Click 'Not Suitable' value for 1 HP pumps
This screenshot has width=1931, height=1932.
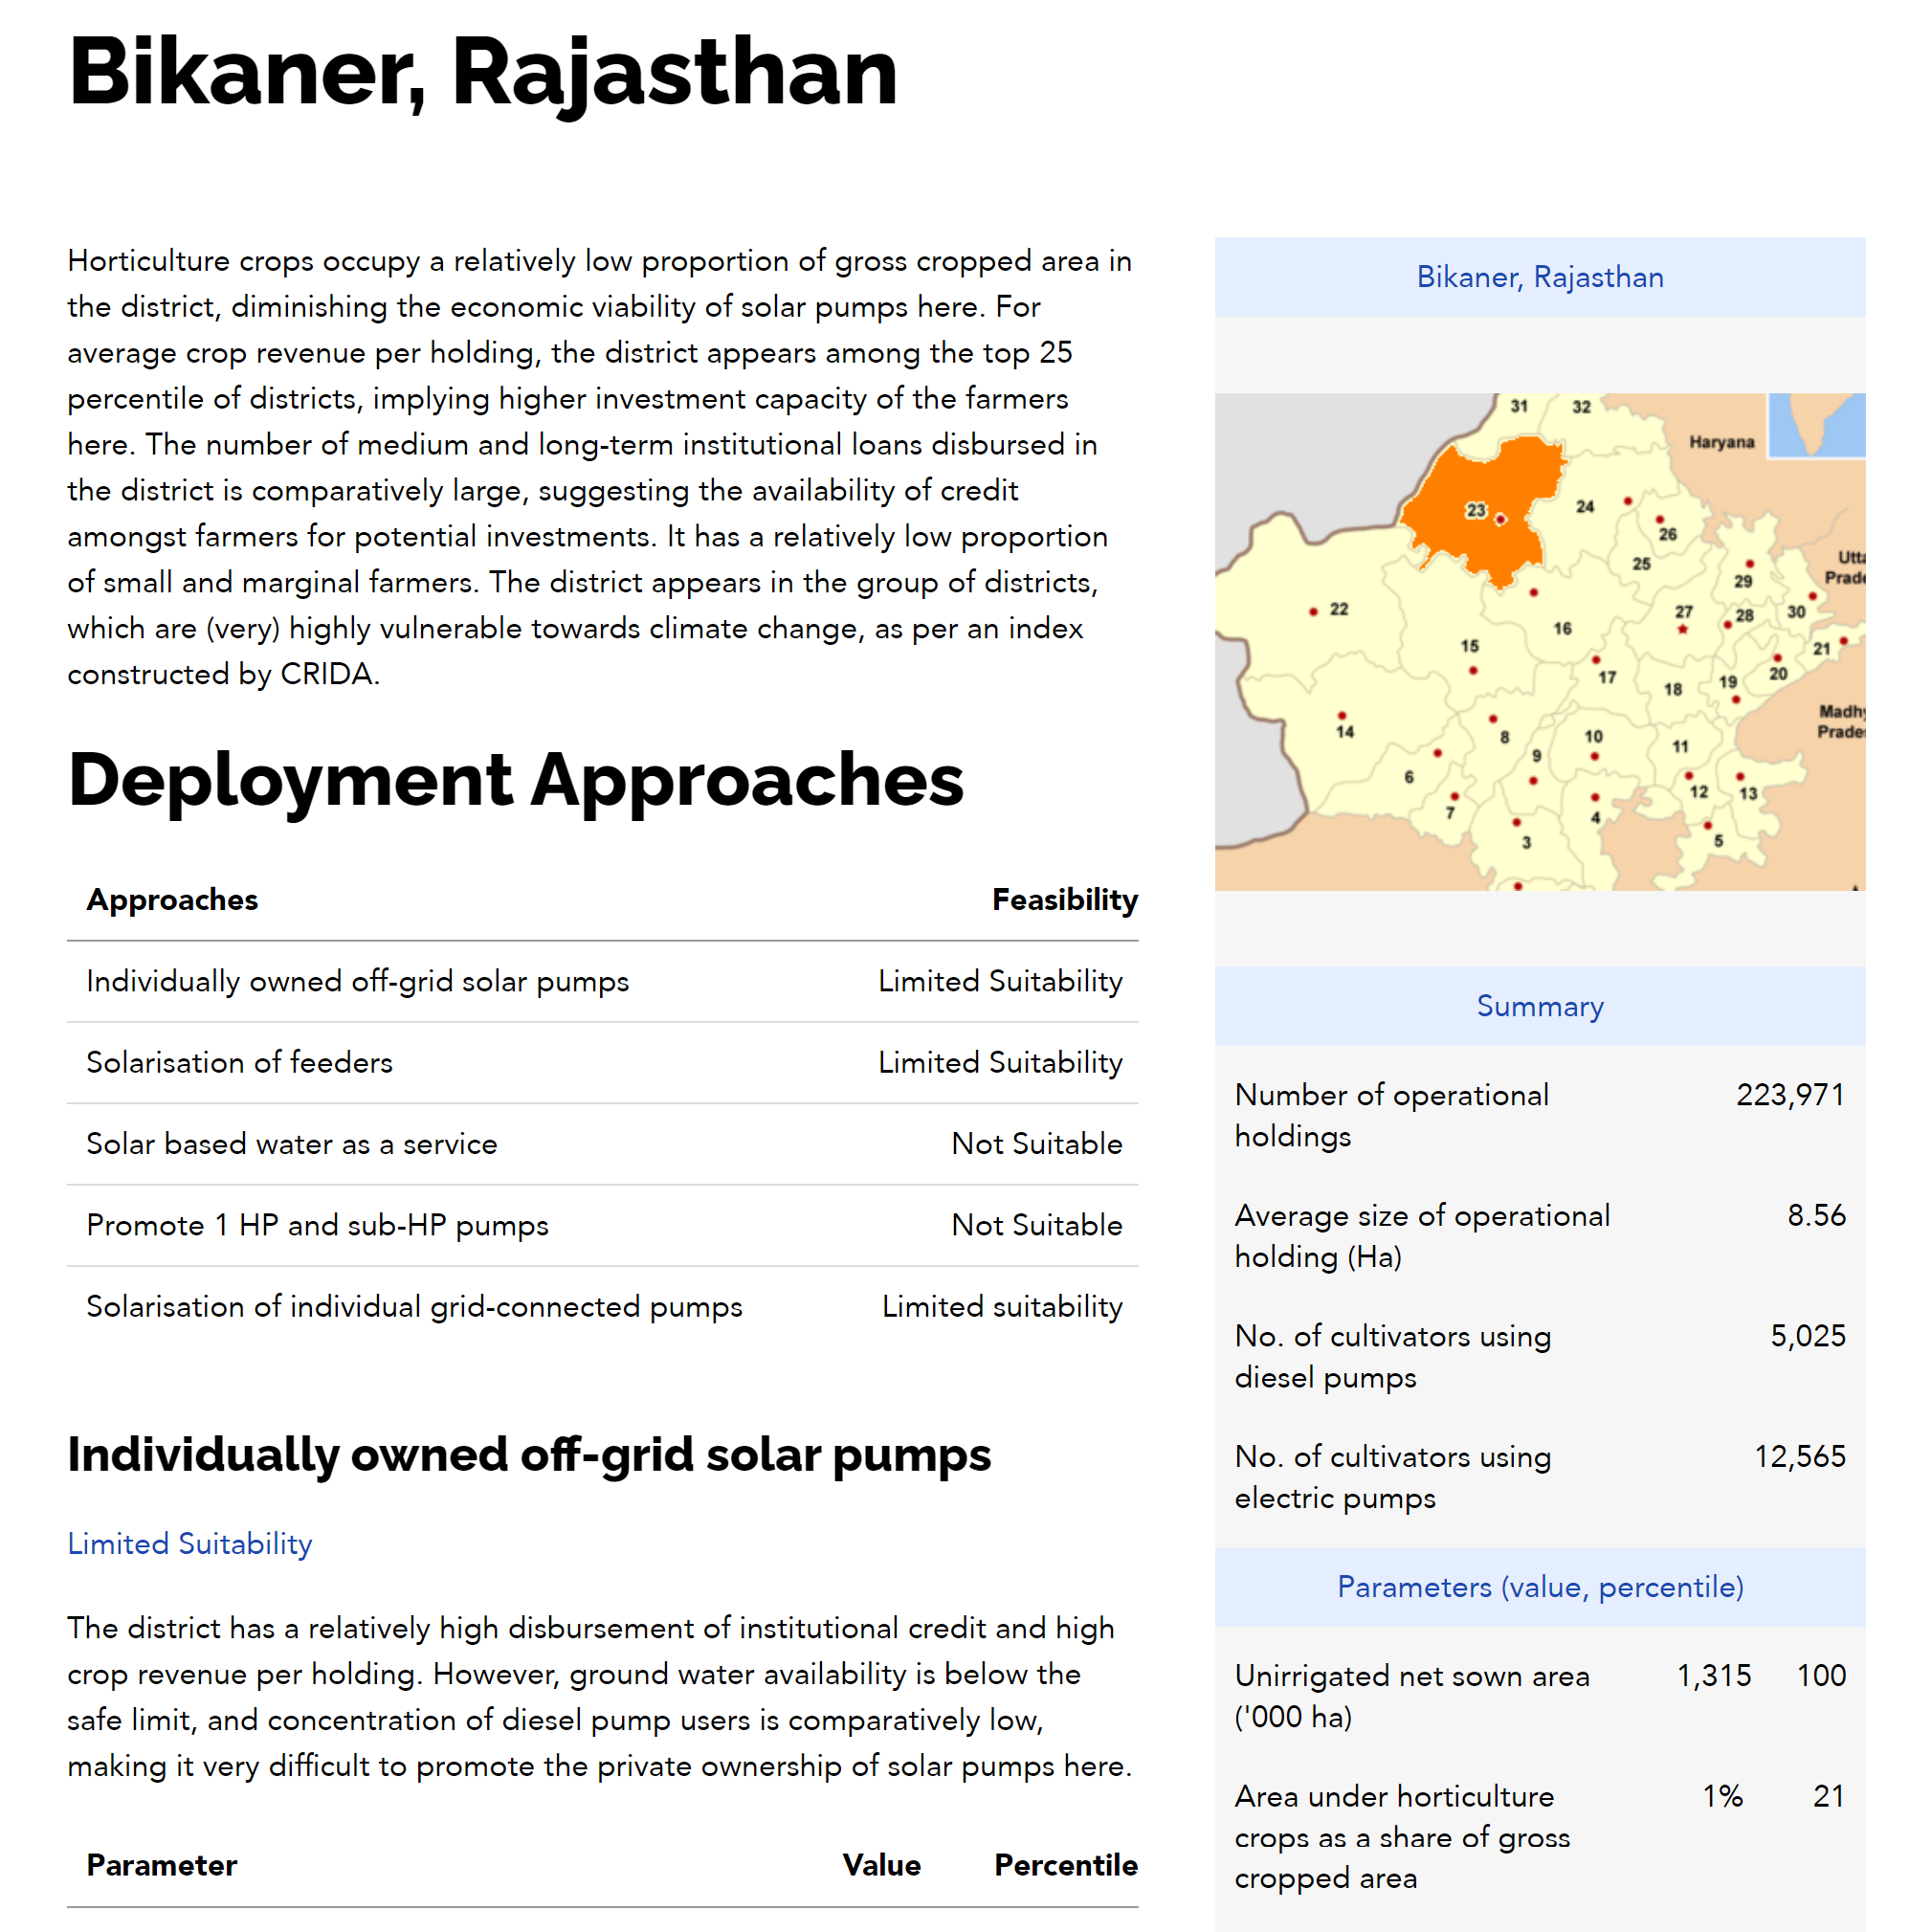[1036, 1225]
